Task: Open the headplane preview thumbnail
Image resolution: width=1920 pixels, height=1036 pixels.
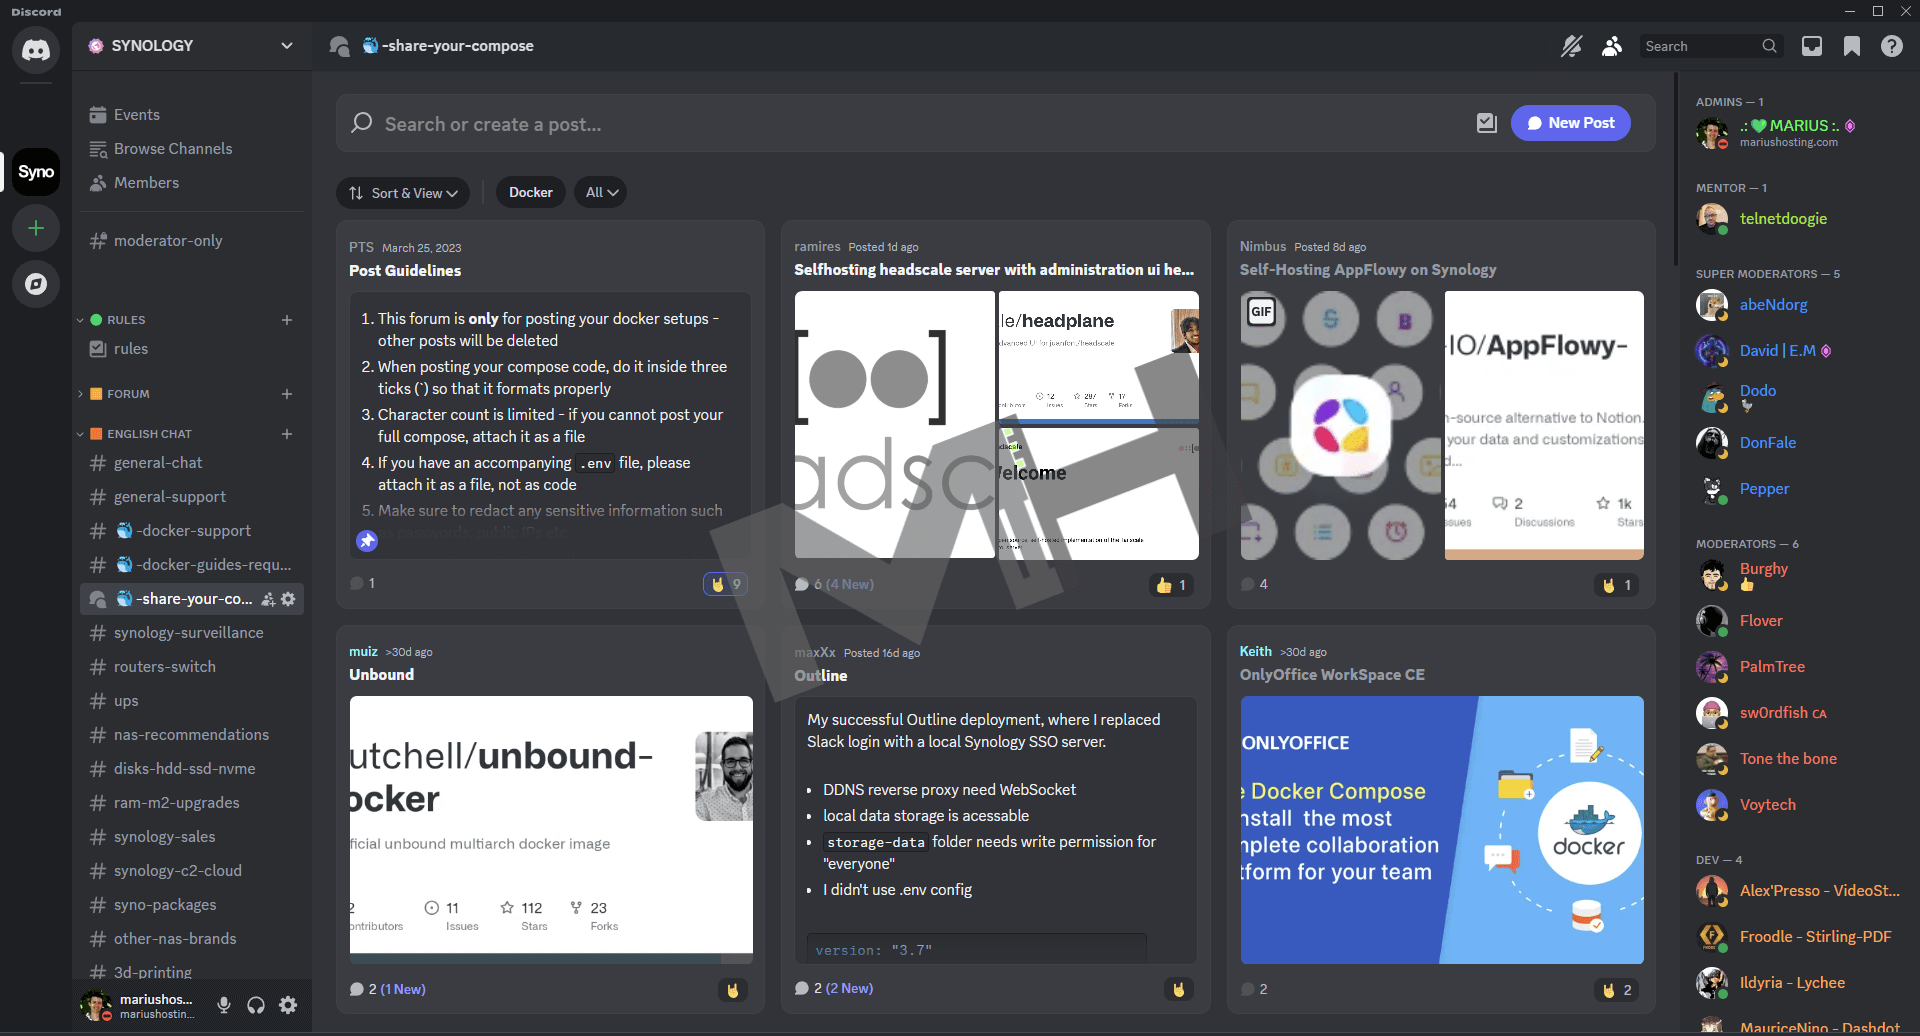Action: 1098,355
